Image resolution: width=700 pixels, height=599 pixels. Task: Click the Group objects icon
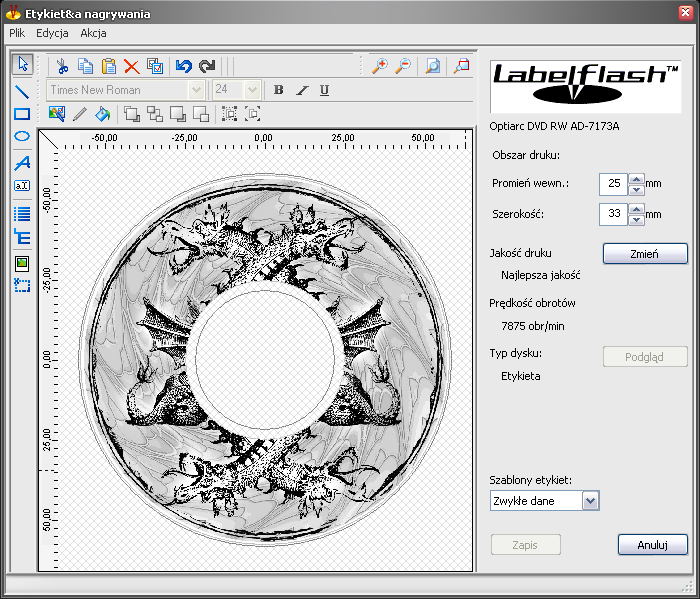click(x=229, y=114)
